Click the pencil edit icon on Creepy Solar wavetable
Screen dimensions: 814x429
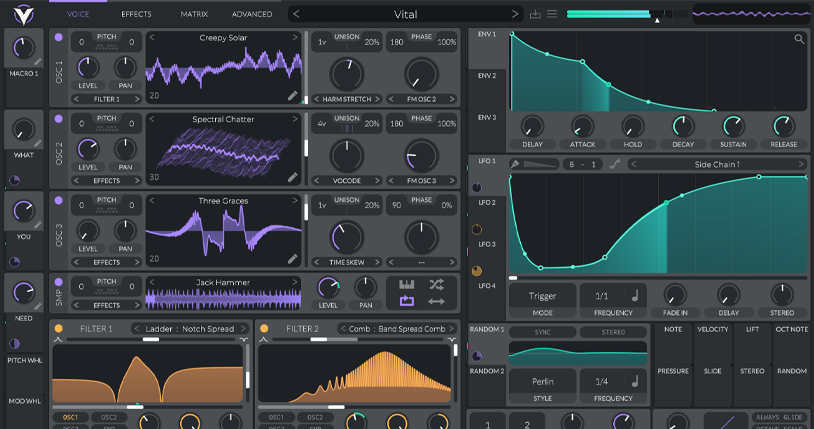tap(292, 96)
